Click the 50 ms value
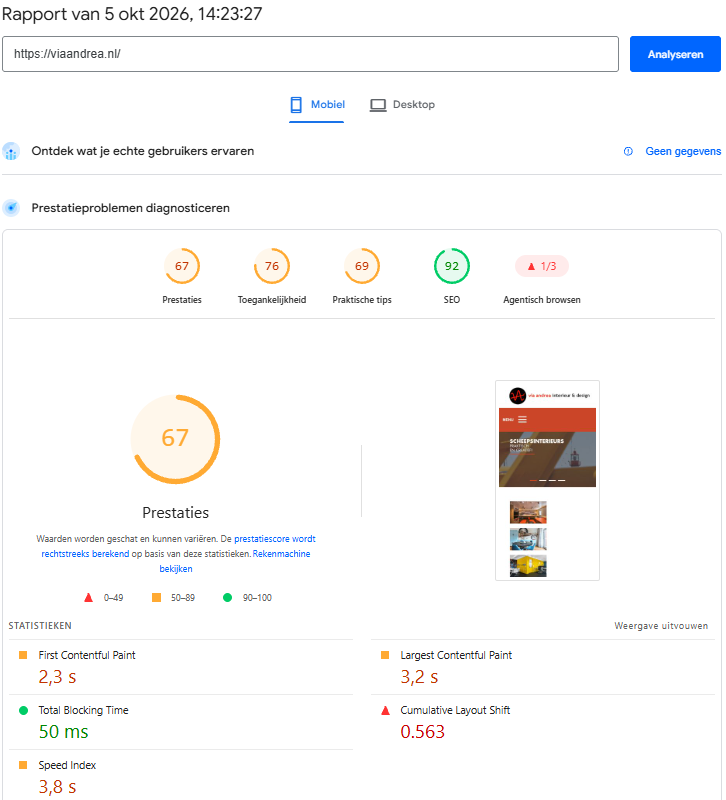Image resolution: width=726 pixels, height=800 pixels. tap(63, 732)
